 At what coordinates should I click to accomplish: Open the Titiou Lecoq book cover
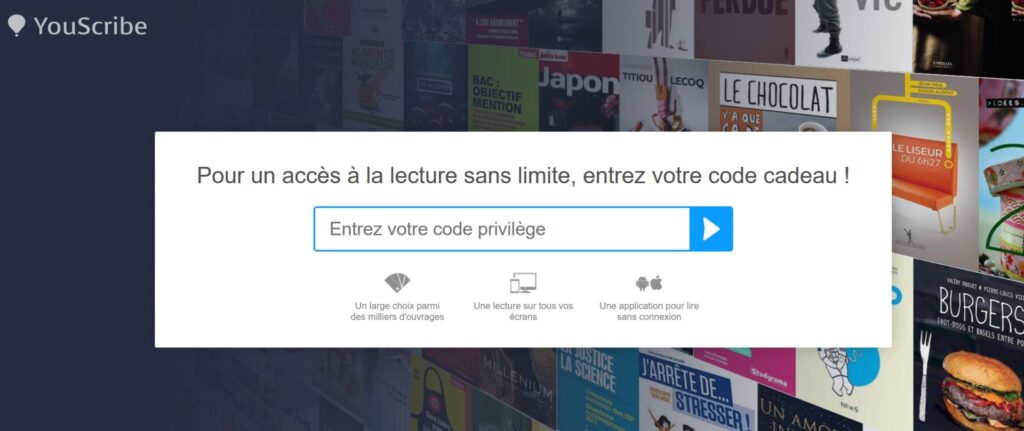[x=664, y=95]
